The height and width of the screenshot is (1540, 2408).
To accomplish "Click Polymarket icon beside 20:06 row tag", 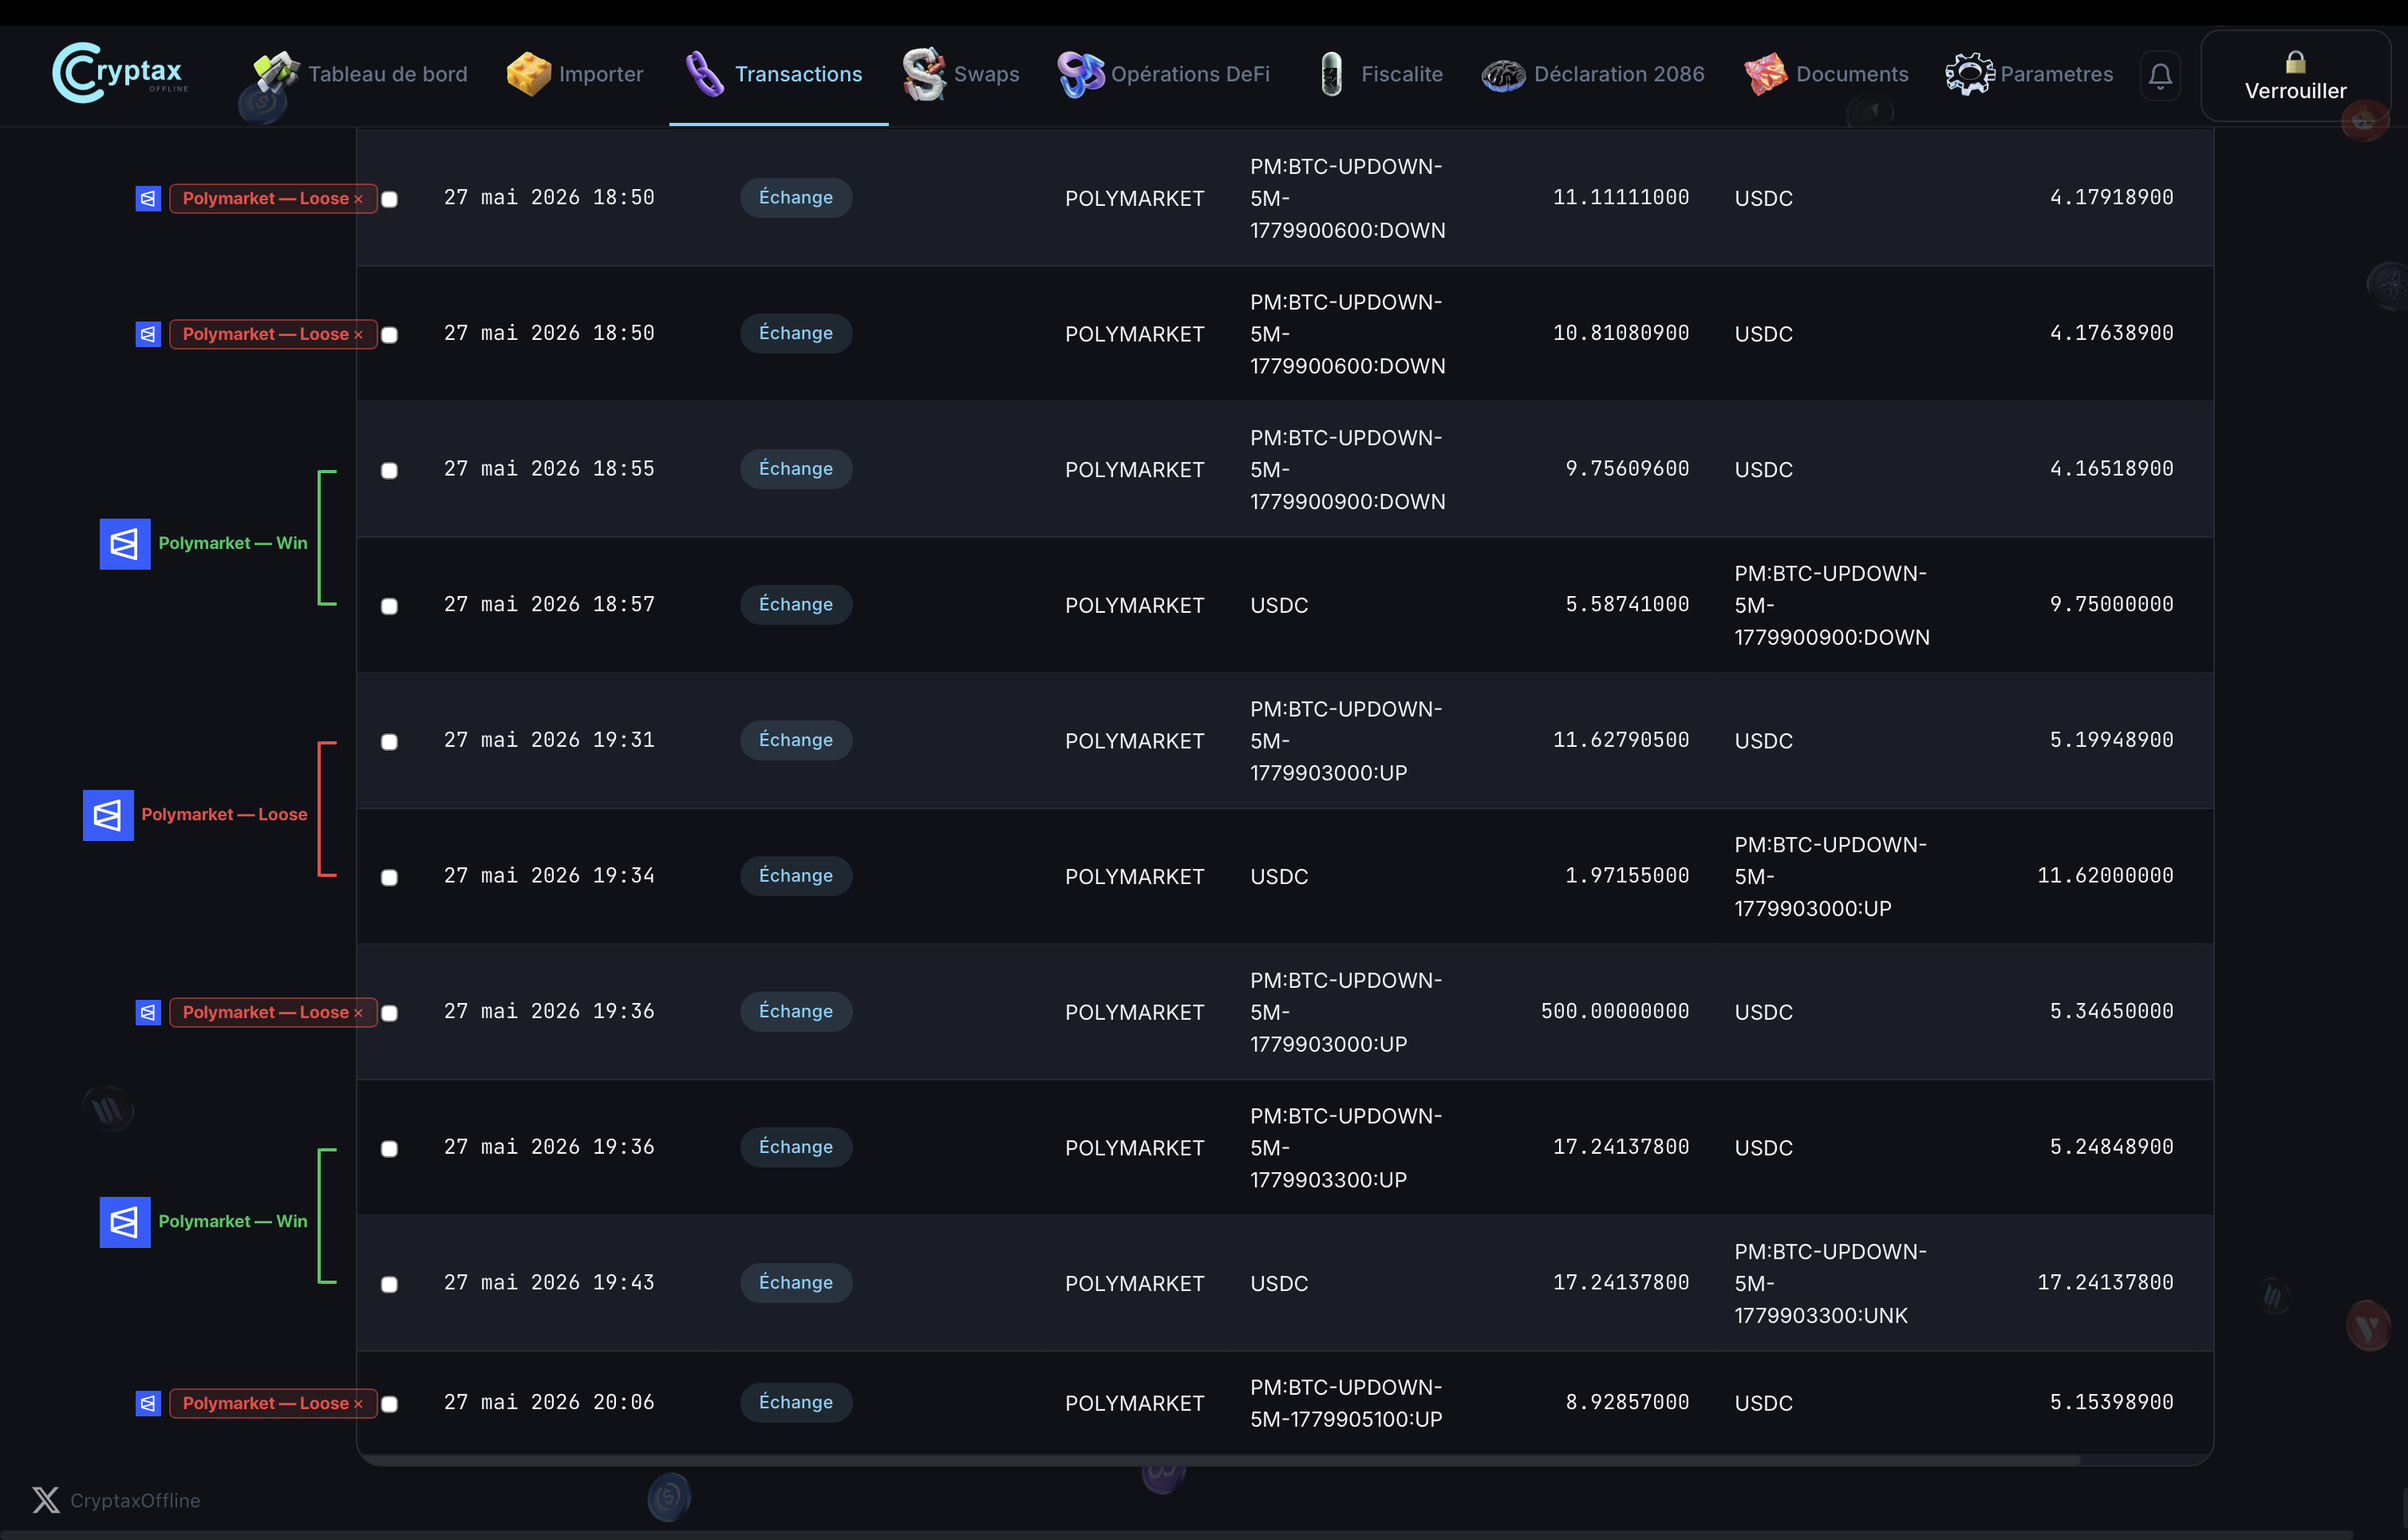I will [x=148, y=1403].
